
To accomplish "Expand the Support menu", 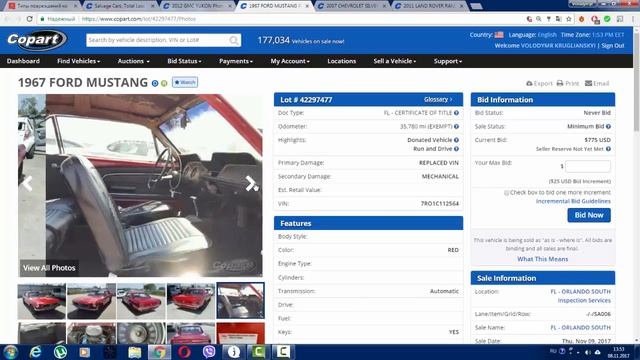I will point(448,61).
